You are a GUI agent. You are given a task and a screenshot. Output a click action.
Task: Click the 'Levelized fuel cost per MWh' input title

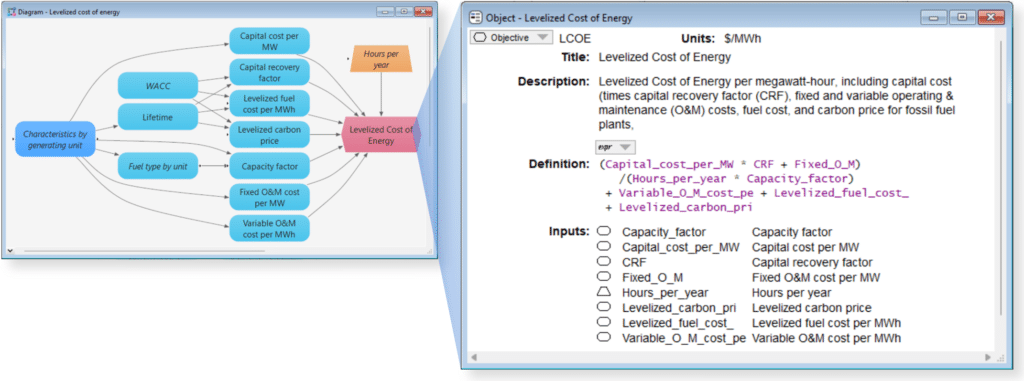coord(826,323)
